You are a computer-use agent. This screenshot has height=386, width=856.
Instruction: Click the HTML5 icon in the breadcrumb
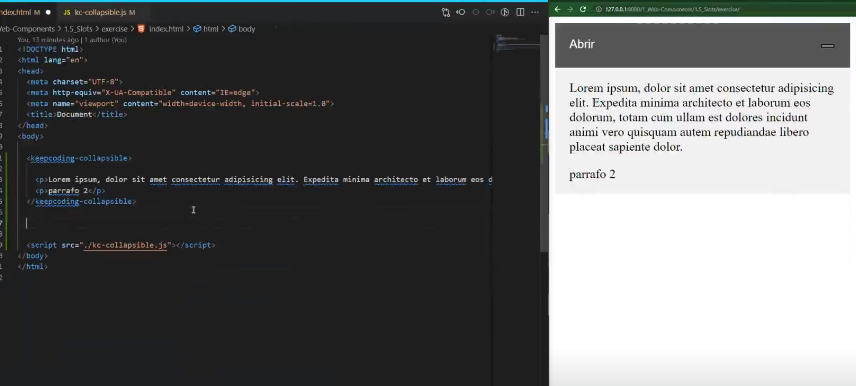[141, 29]
